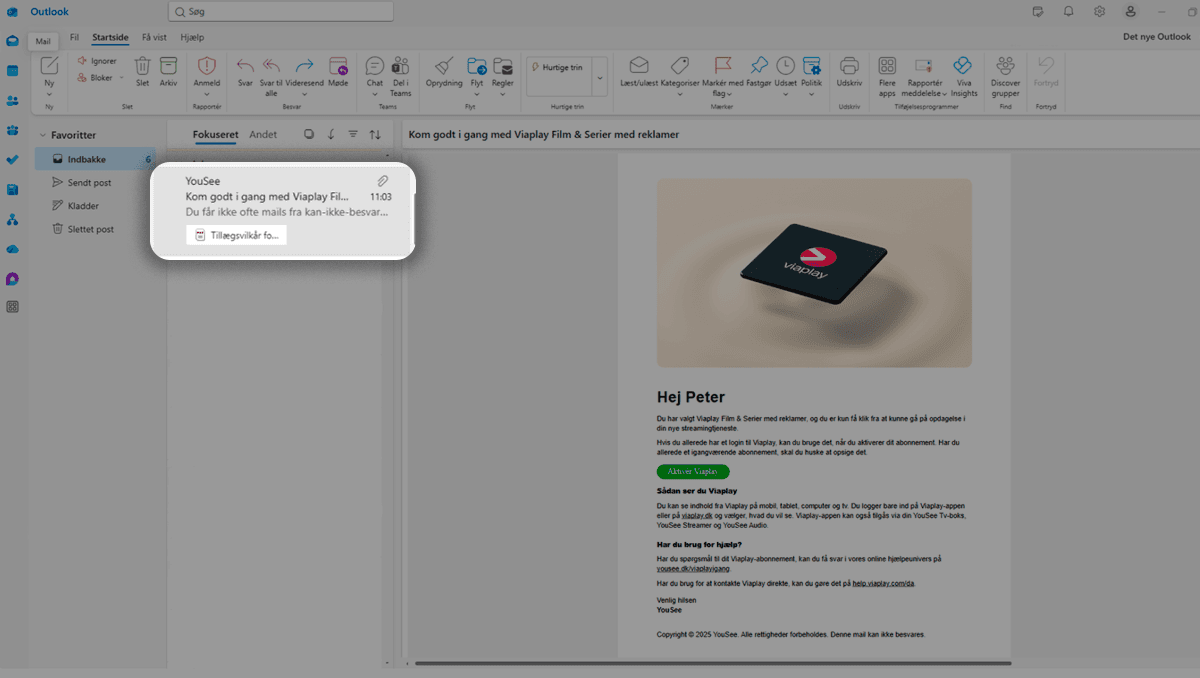Viewport: 1200px width, 678px height.
Task: Click the Fortryd undo icon
Action: (1046, 66)
